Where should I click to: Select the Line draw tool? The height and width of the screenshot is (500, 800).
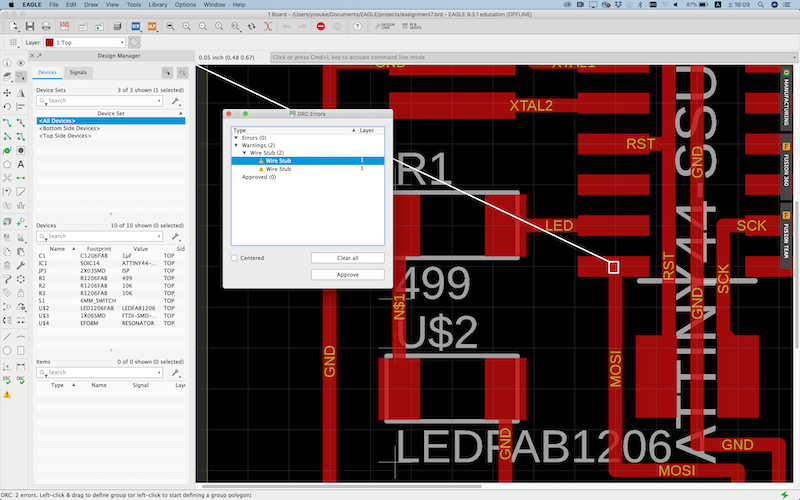[x=7, y=337]
